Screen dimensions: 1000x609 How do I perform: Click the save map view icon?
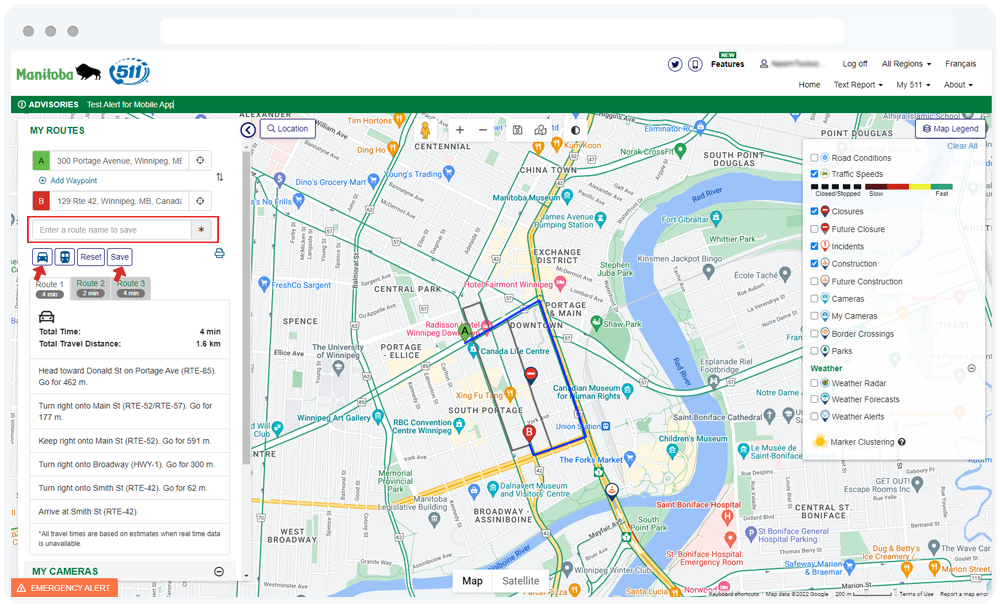[517, 130]
